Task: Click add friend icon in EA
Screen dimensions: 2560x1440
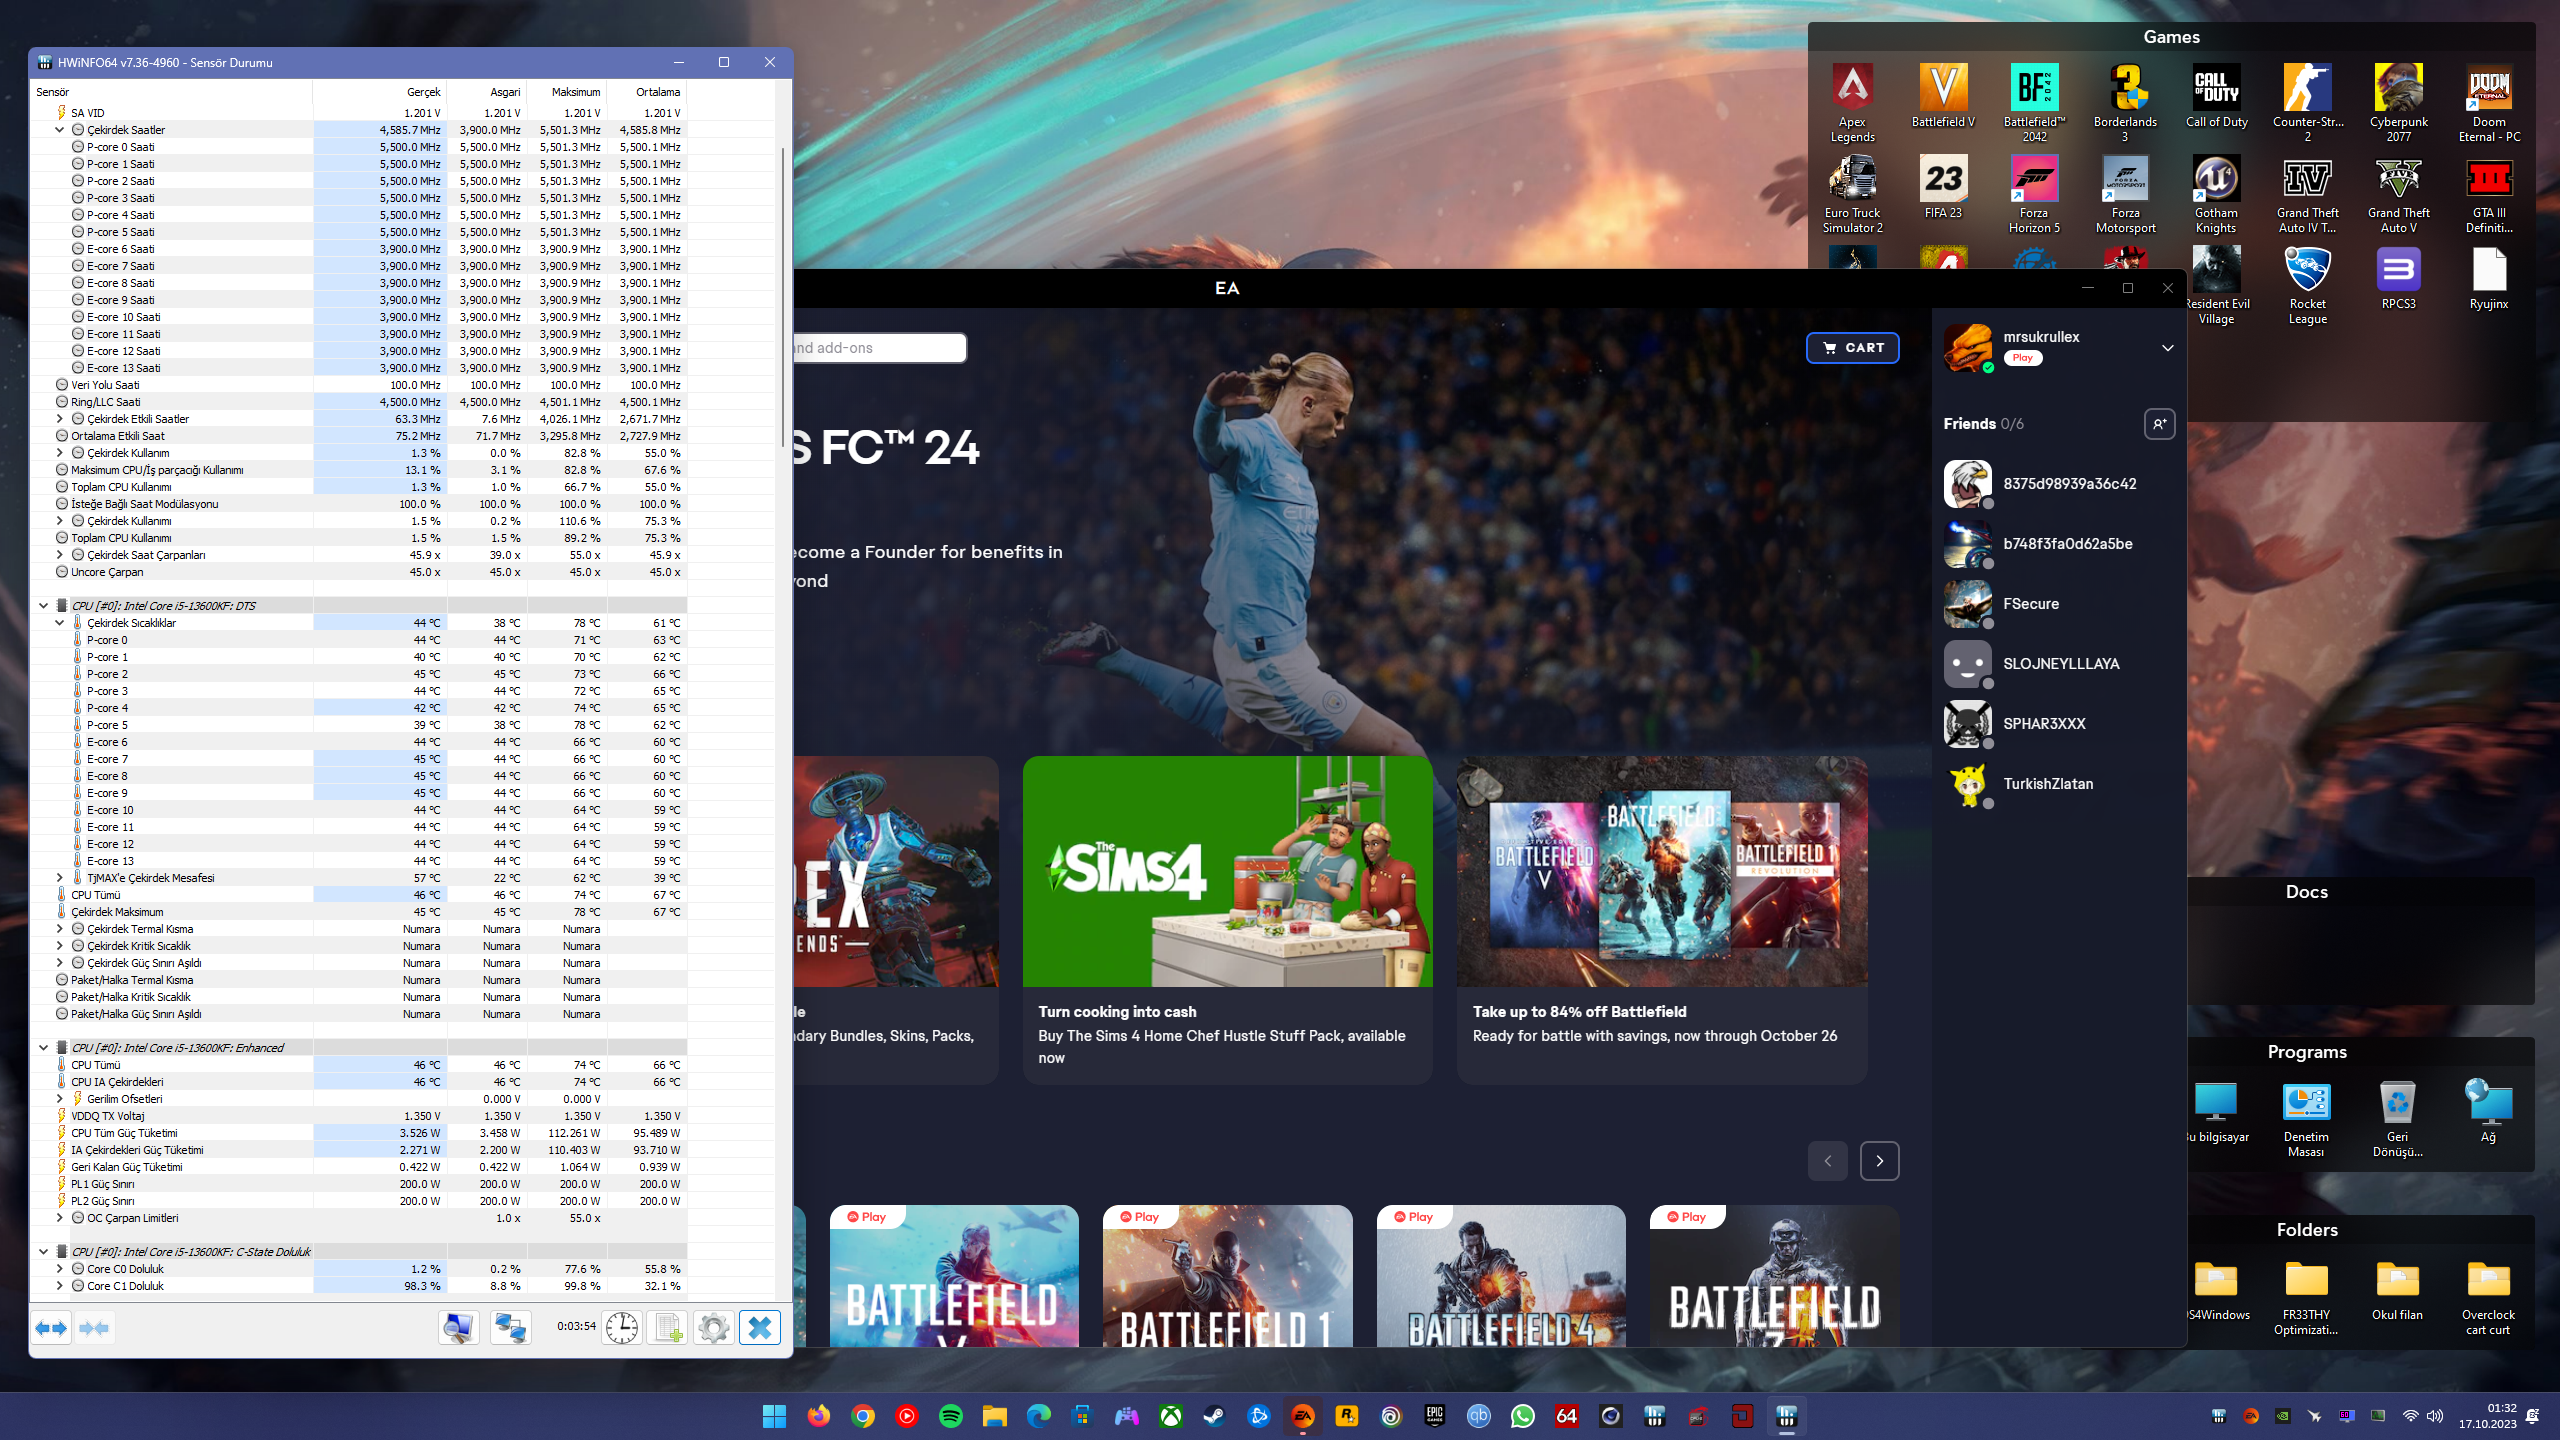Action: pos(2159,424)
